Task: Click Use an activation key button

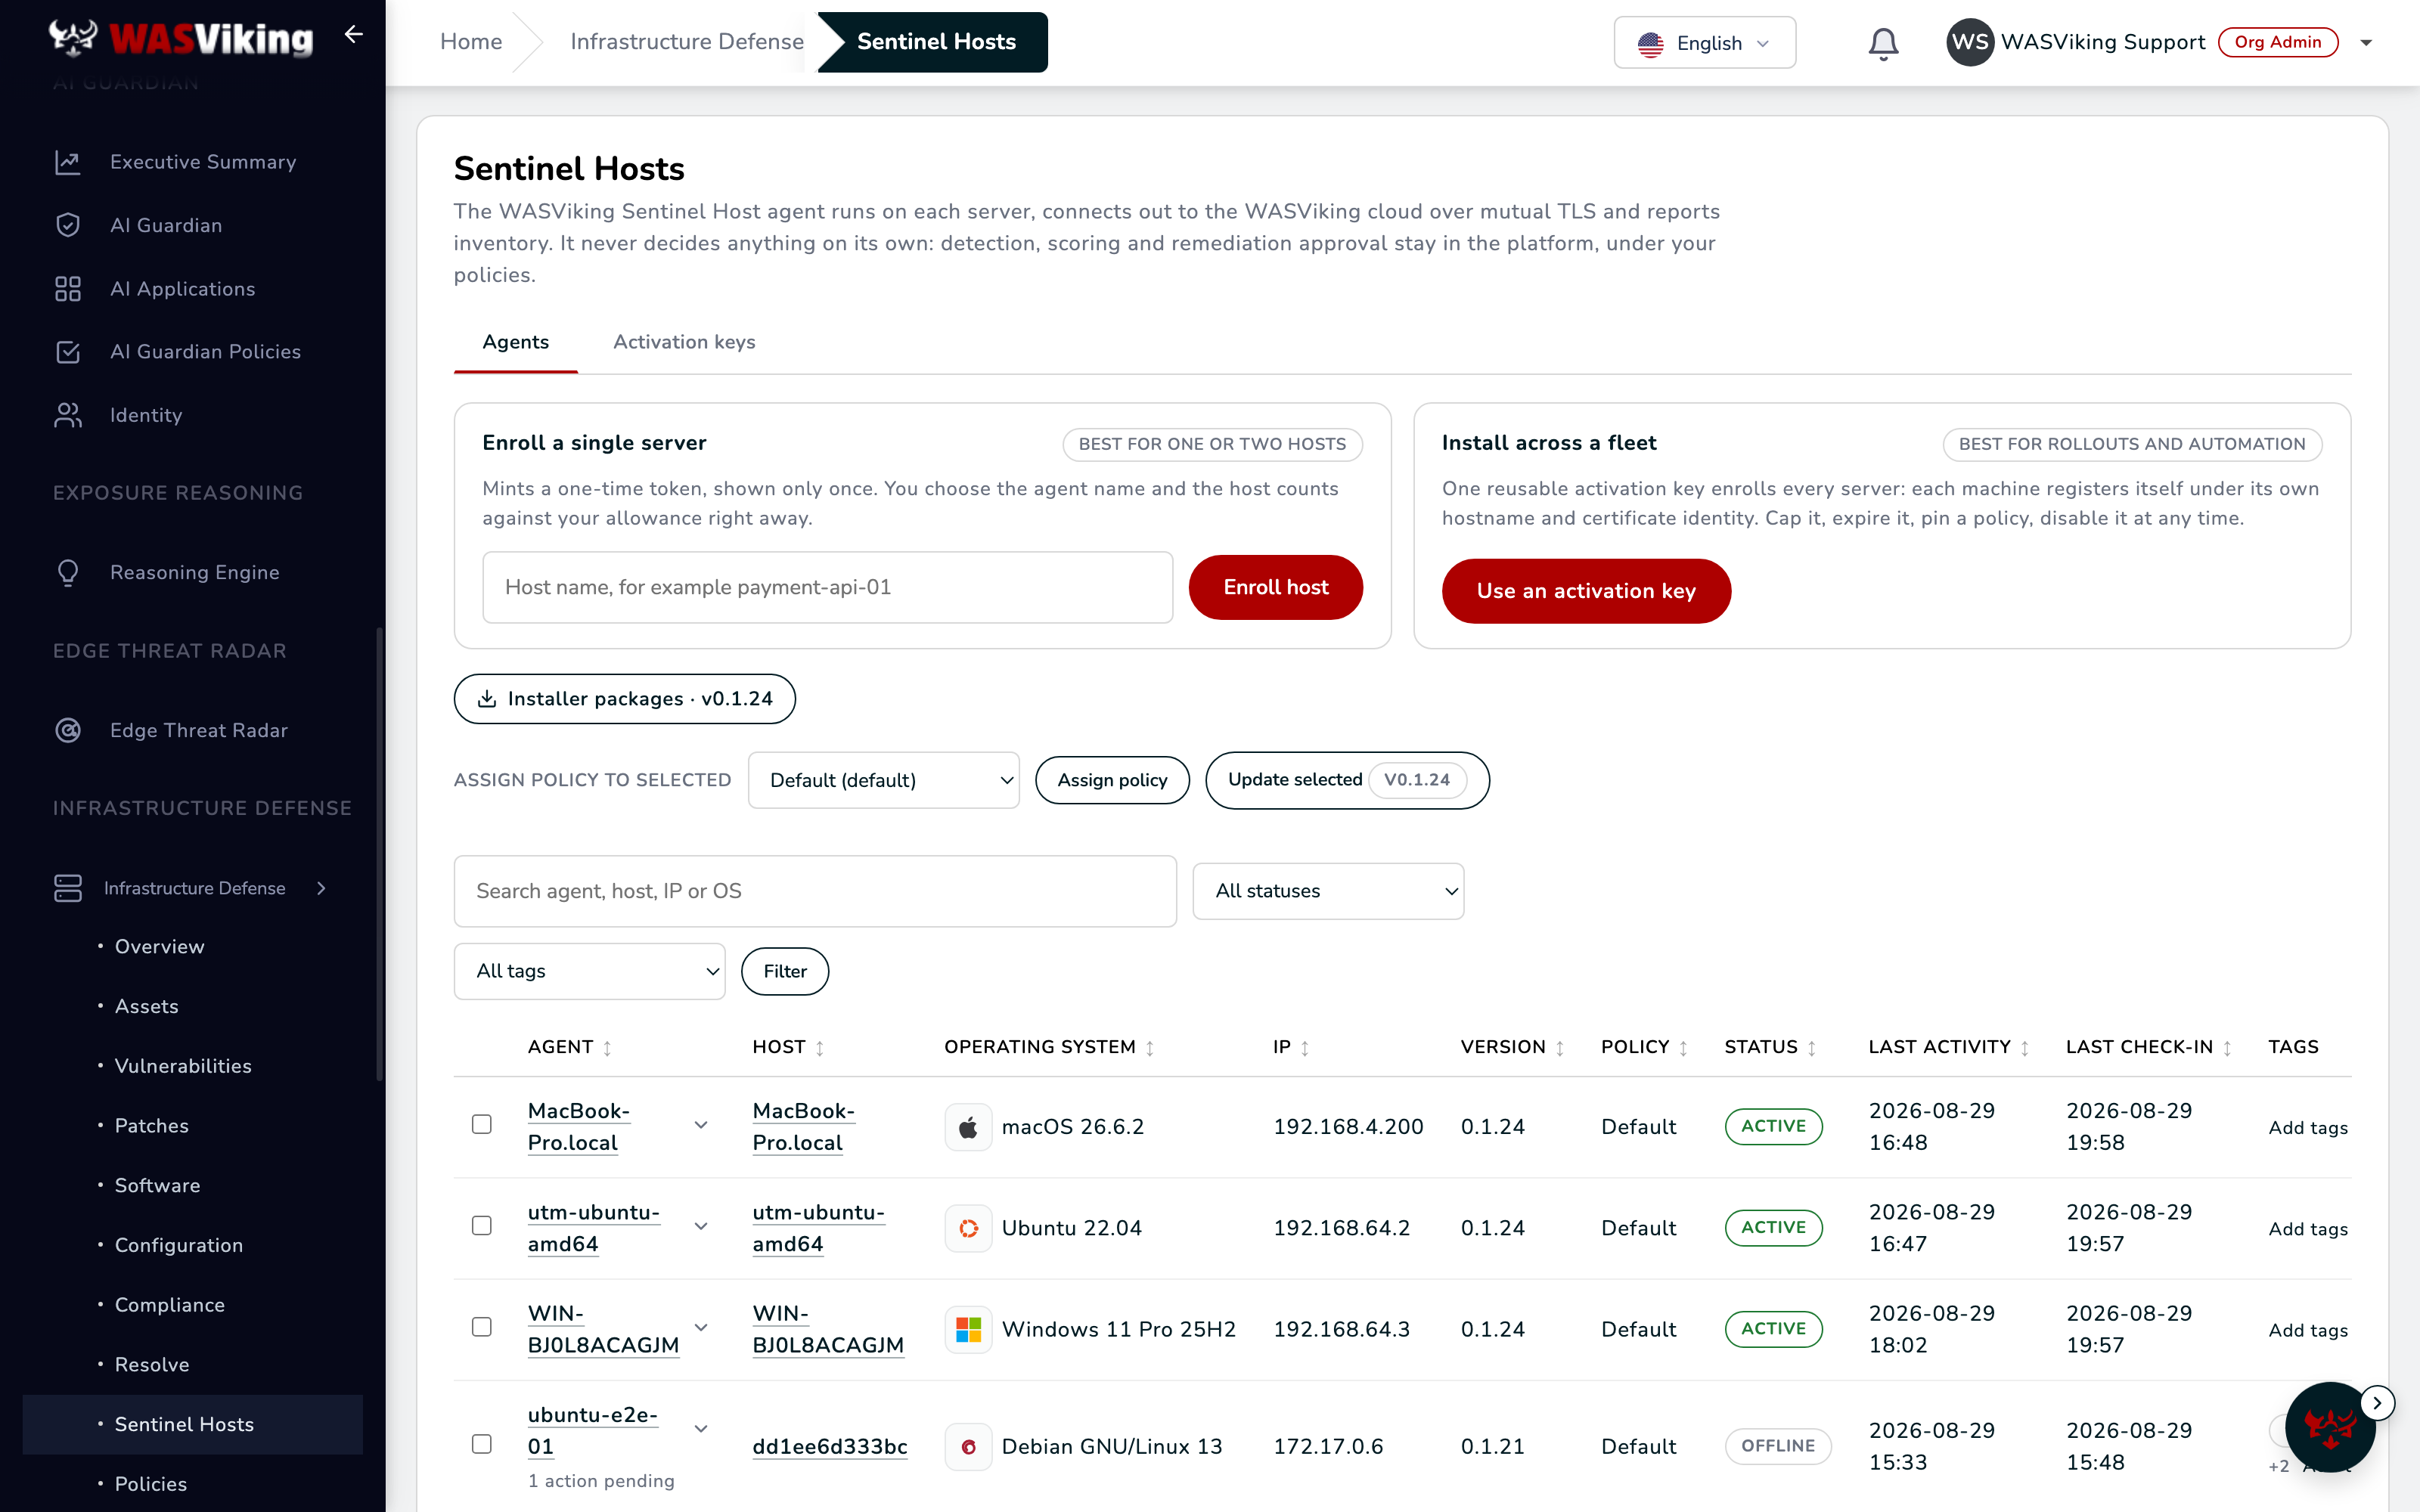Action: [1585, 591]
